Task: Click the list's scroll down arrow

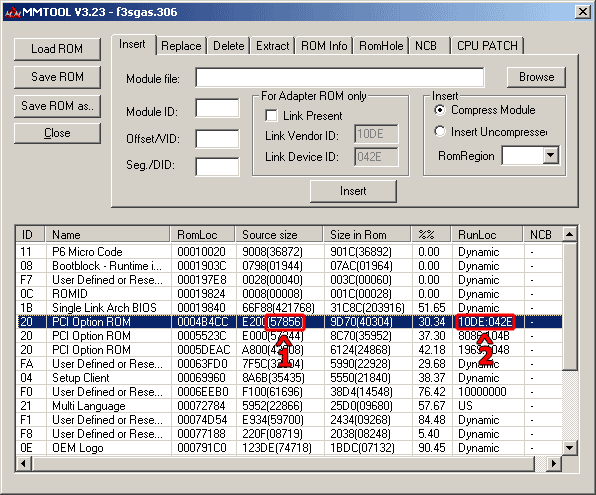Action: 569,447
